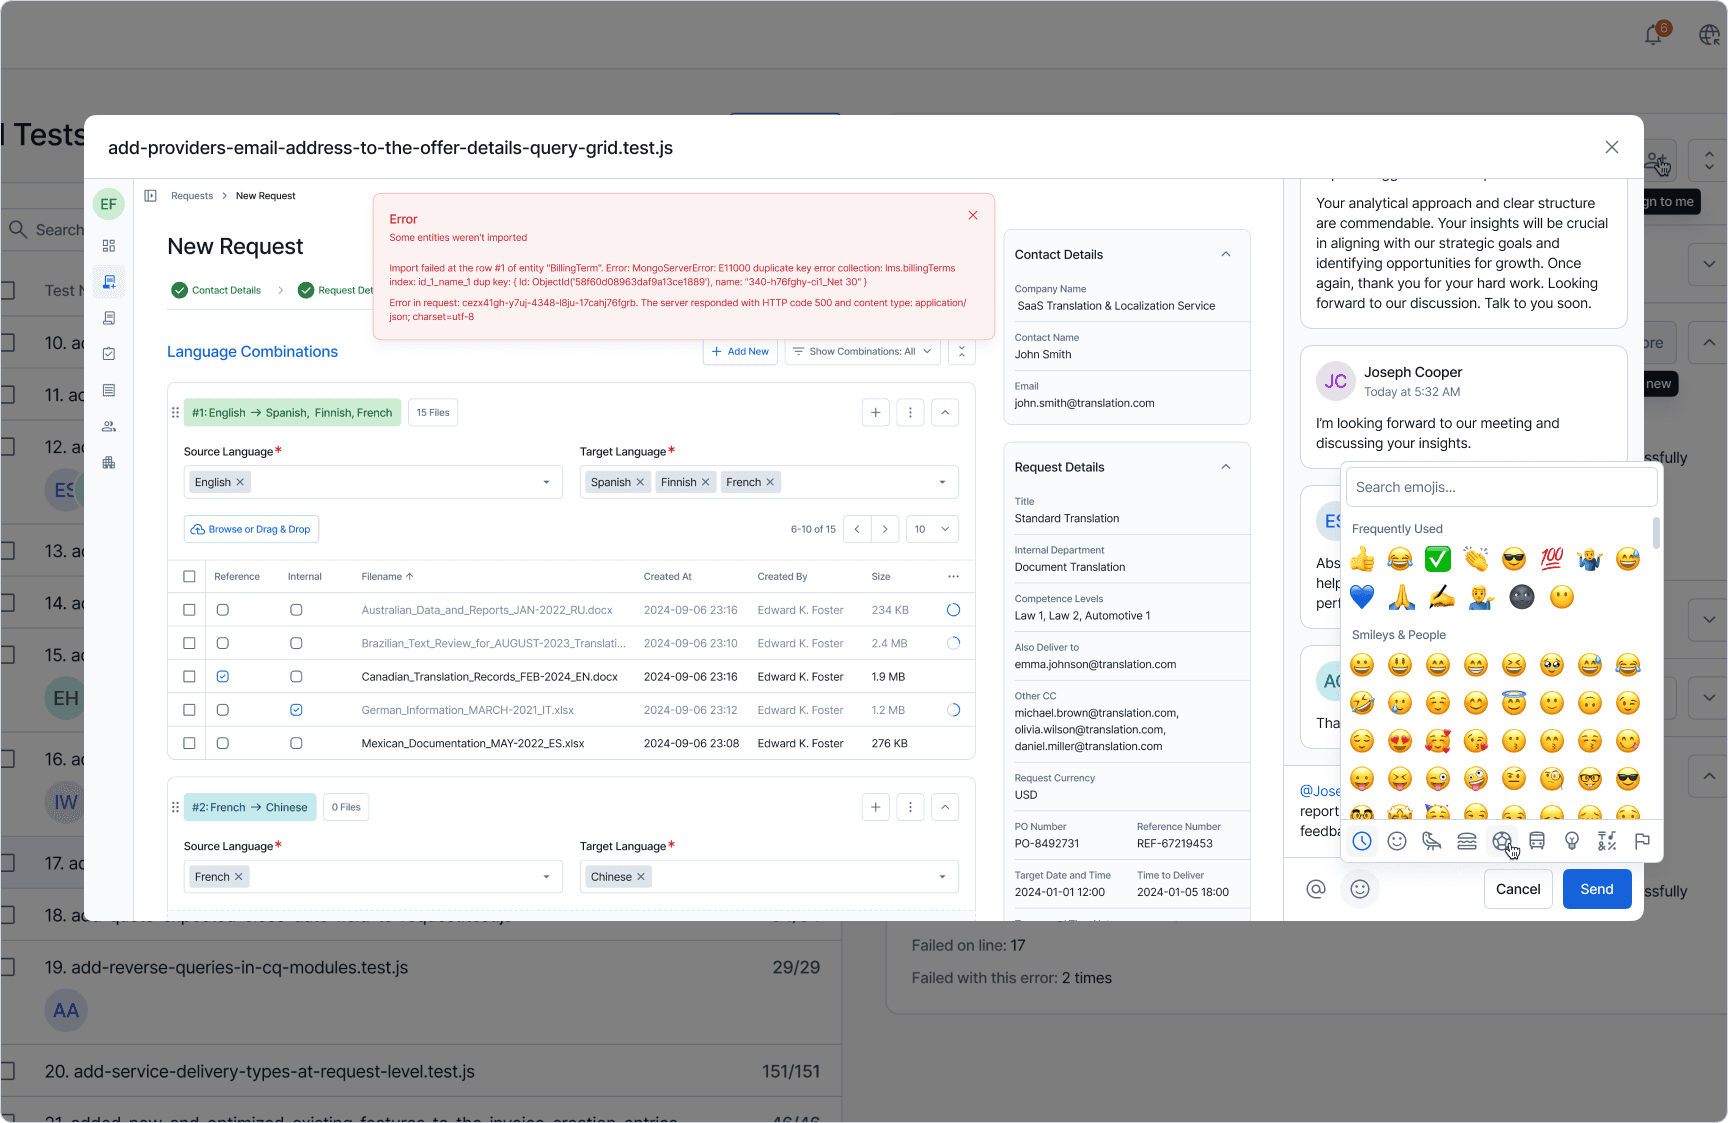Open the file table column options menu
This screenshot has height=1123, width=1728.
click(x=954, y=576)
